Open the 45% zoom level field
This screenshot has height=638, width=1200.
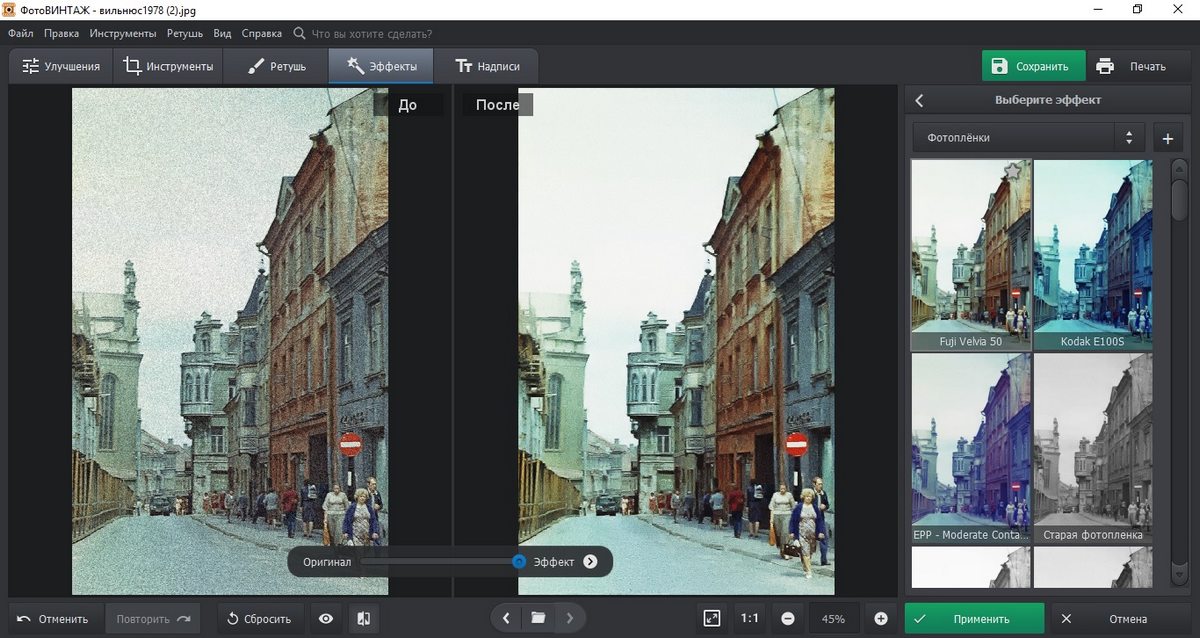coord(833,618)
